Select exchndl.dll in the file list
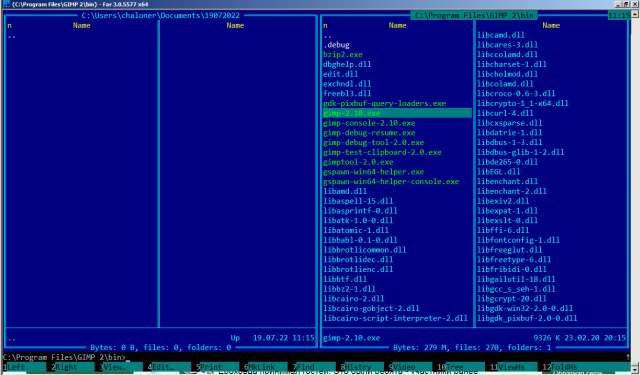This screenshot has height=375, width=640. coord(347,84)
